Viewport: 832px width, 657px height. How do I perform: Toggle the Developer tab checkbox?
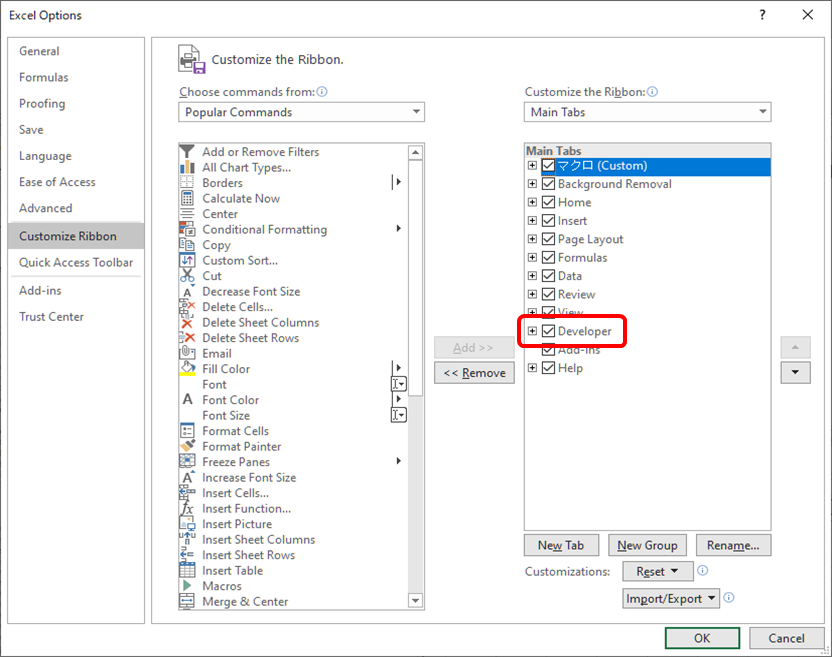point(548,331)
